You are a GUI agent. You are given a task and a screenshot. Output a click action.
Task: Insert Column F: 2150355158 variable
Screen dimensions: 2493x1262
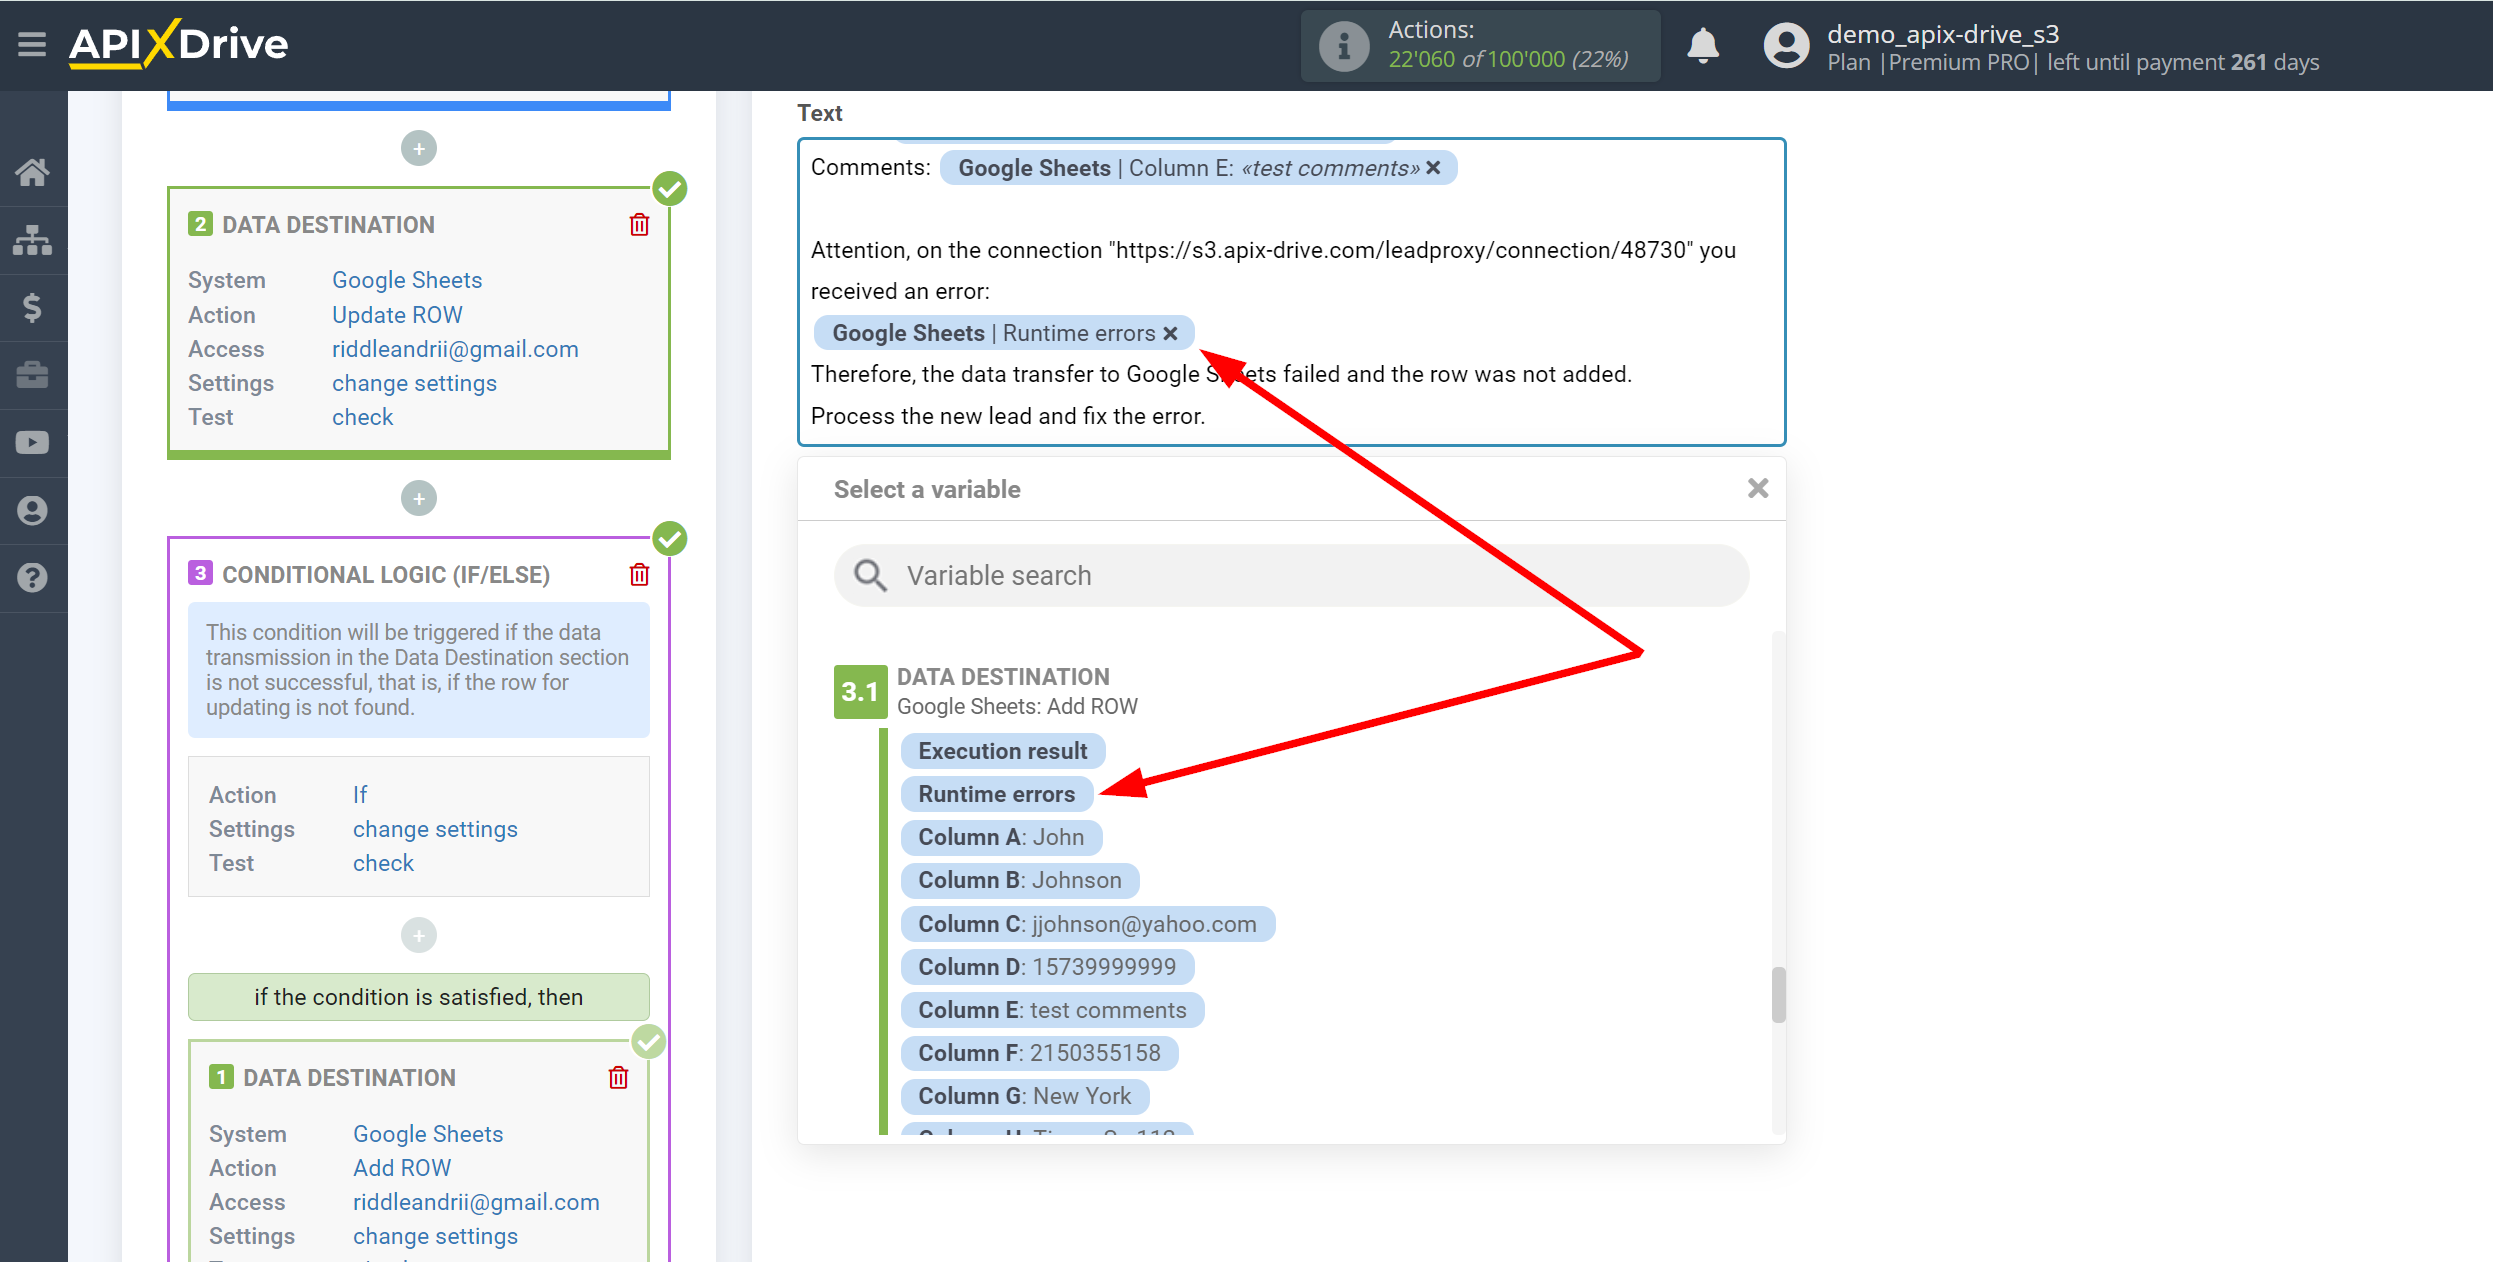[x=1040, y=1053]
